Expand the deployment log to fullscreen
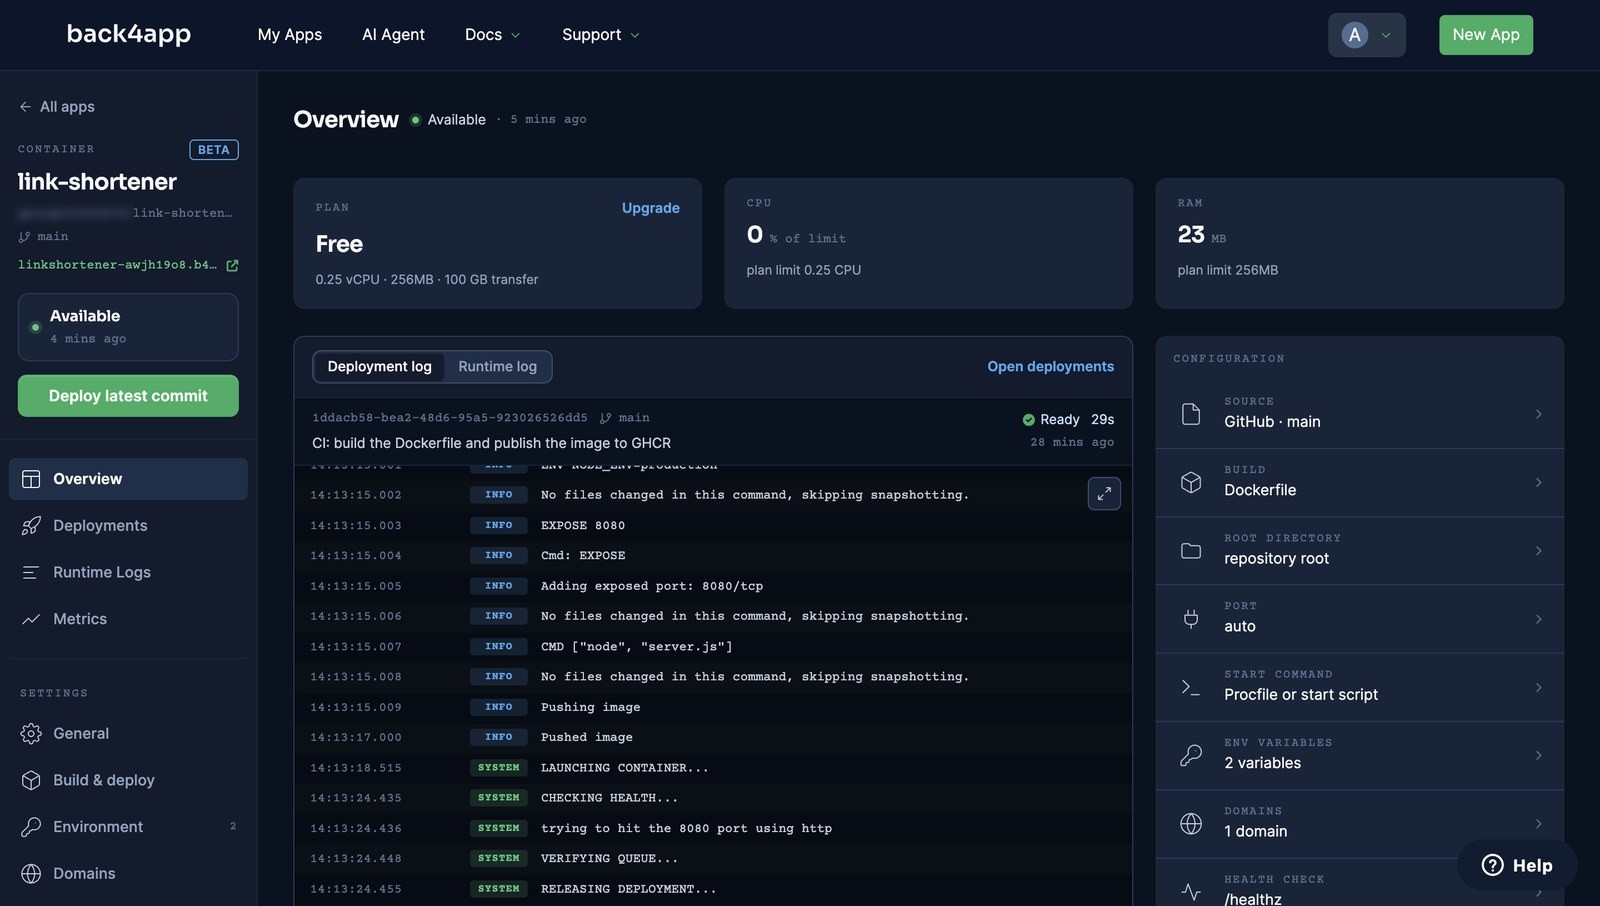The height and width of the screenshot is (906, 1600). click(x=1104, y=493)
